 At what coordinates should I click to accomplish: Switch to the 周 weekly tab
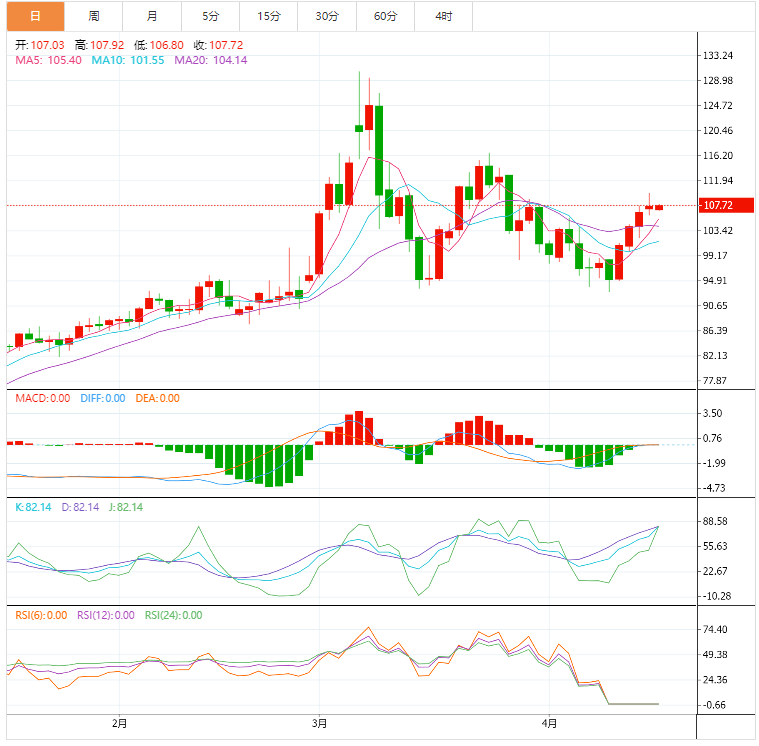(x=93, y=16)
